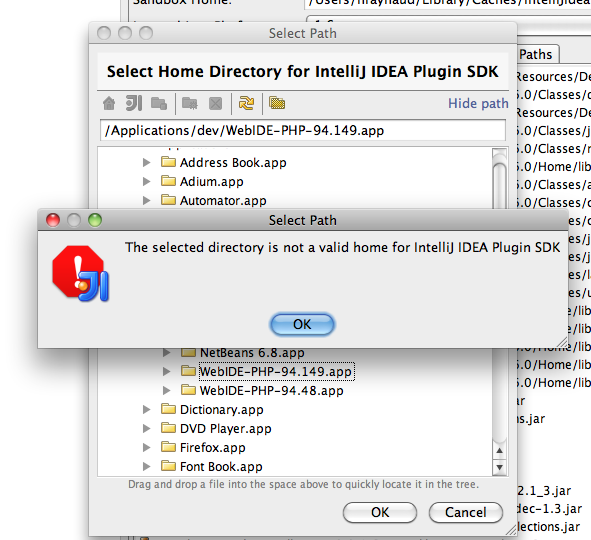Image resolution: width=591 pixels, height=540 pixels.
Task: Close the error dialog with red button
Action: (53, 220)
